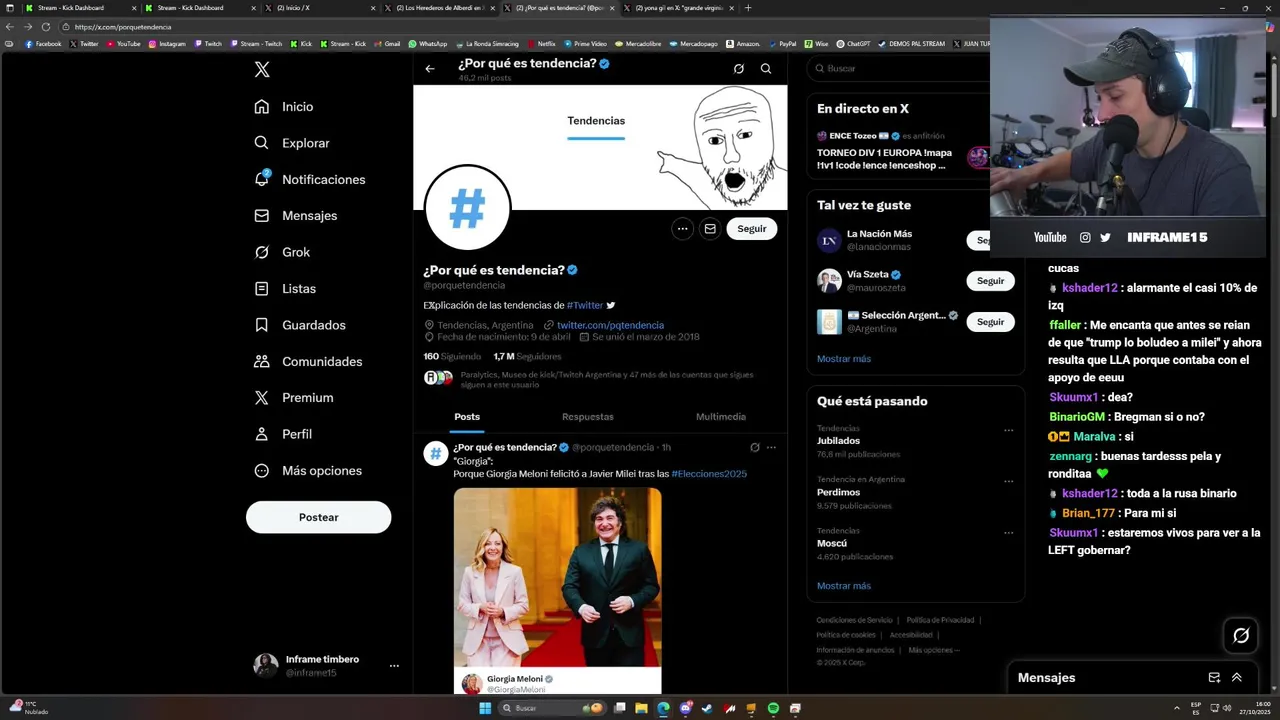
Task: Open the #Elecciones2025 hashtag in the post
Action: pos(709,474)
